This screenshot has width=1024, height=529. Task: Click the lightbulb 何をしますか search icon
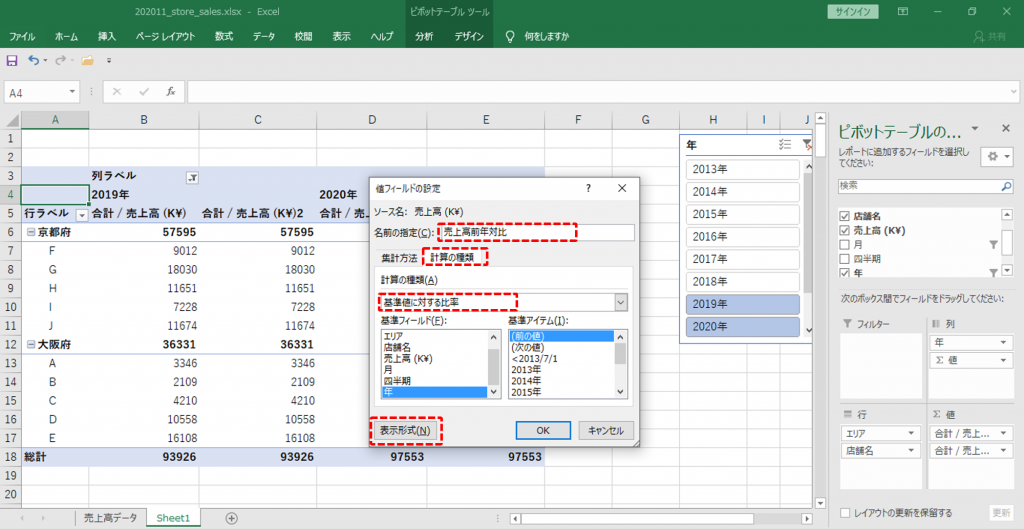[x=510, y=37]
